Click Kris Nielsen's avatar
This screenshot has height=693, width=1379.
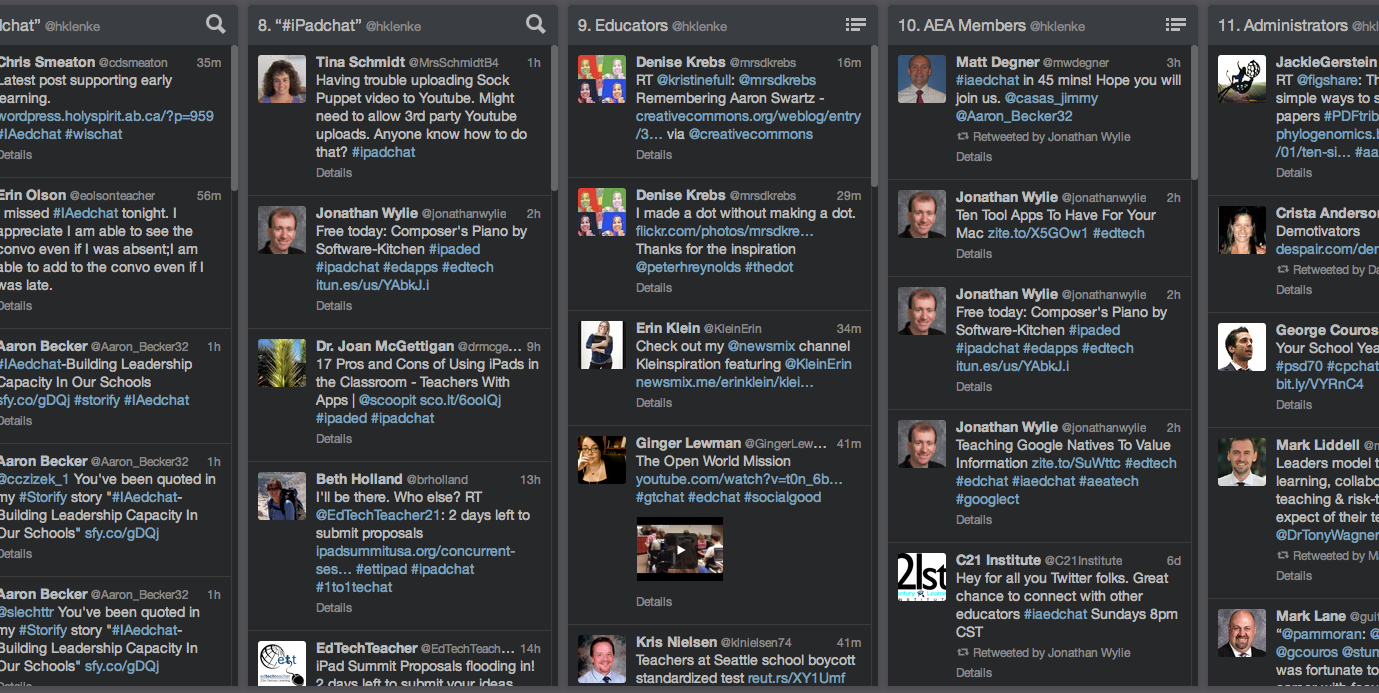(x=602, y=659)
